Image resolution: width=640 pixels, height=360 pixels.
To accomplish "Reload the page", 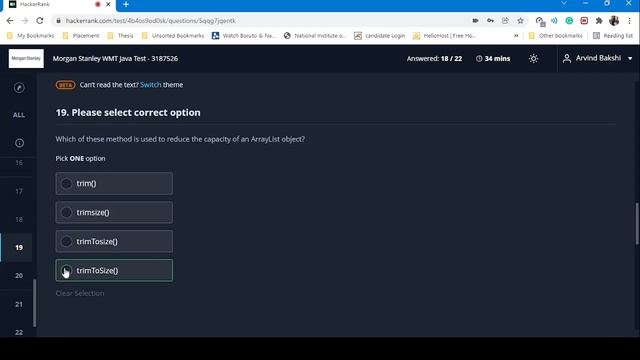I will [x=40, y=20].
